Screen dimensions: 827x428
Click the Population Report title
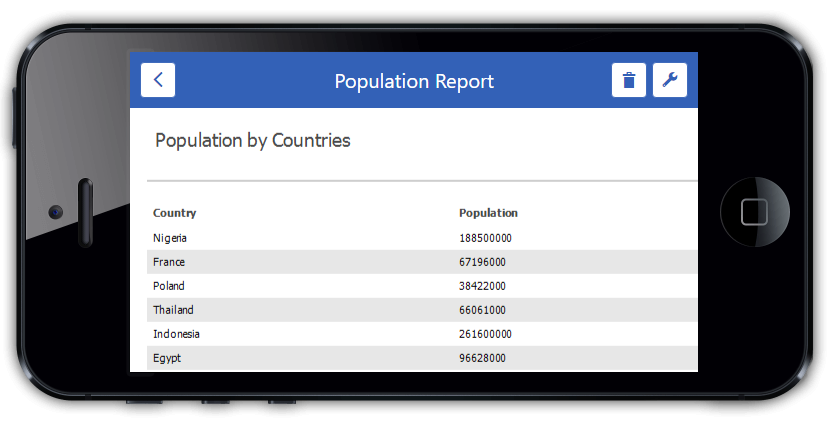[414, 81]
